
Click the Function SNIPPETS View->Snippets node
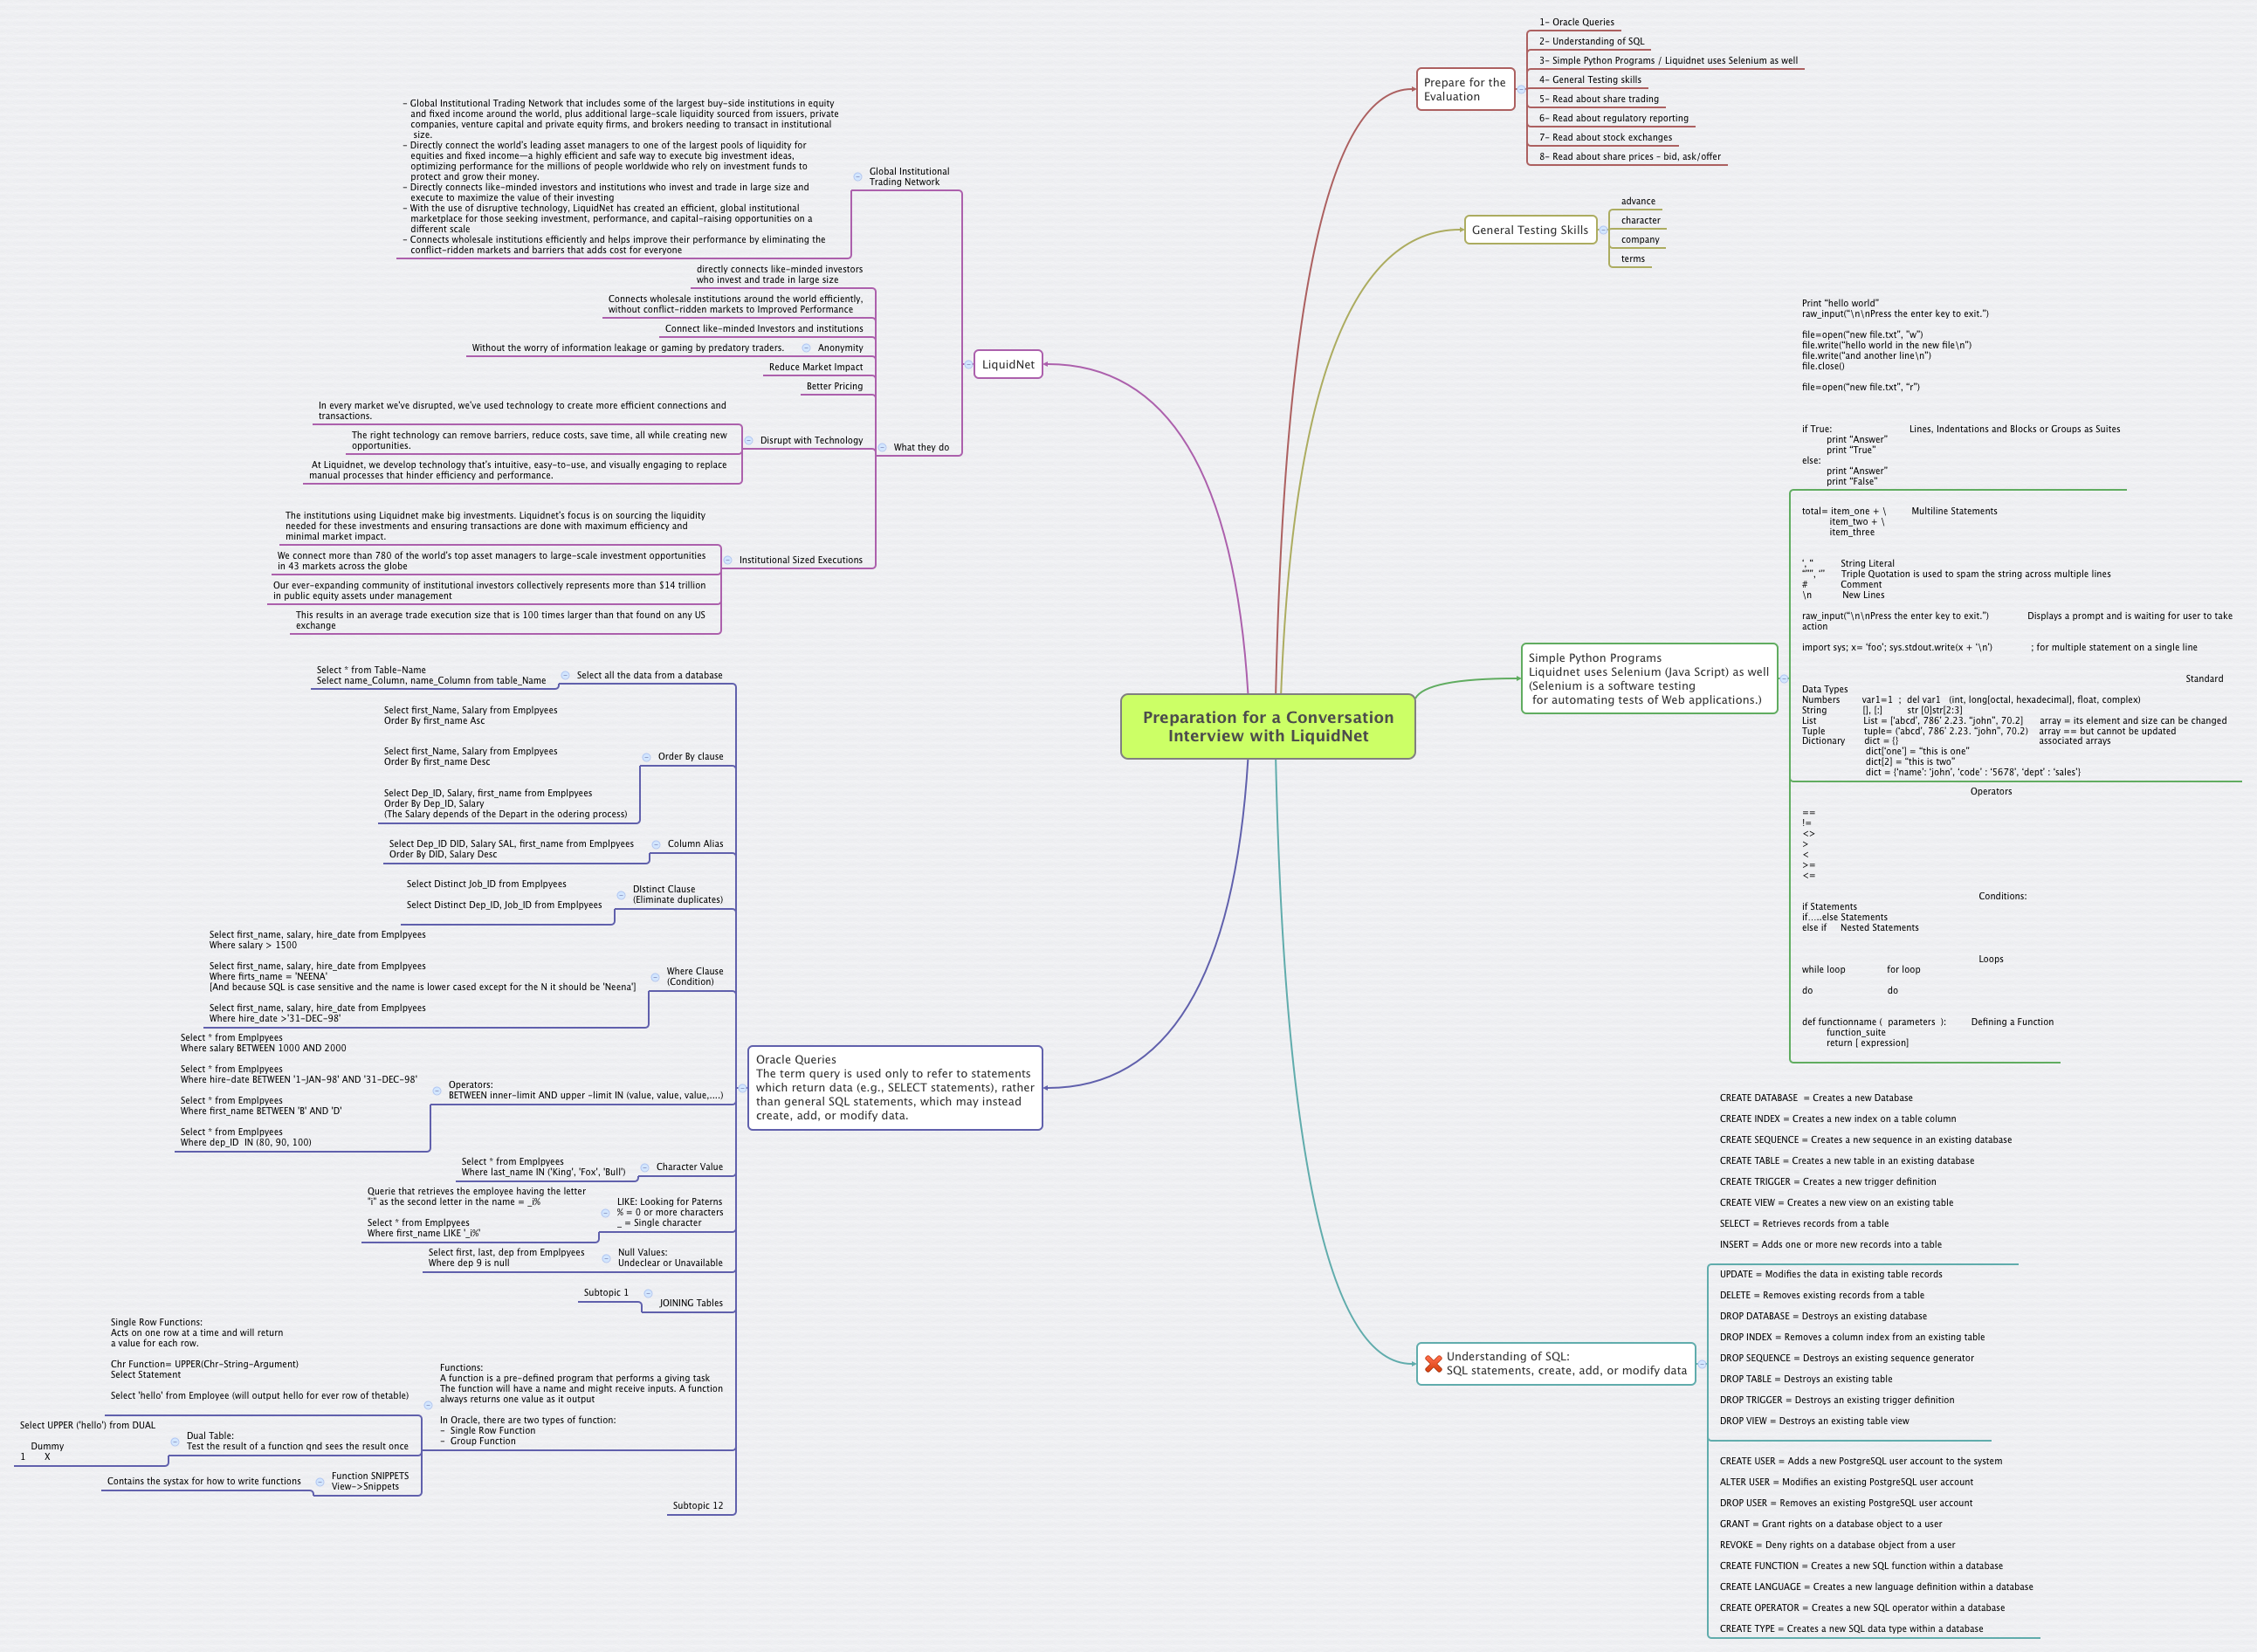(x=370, y=1481)
